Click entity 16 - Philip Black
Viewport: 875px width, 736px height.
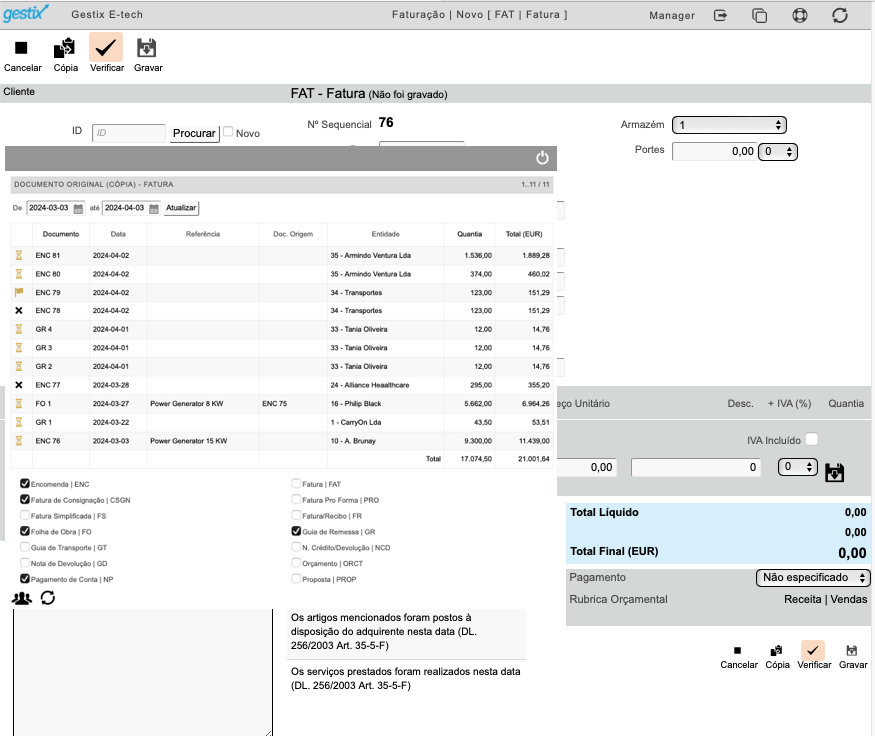click(356, 403)
